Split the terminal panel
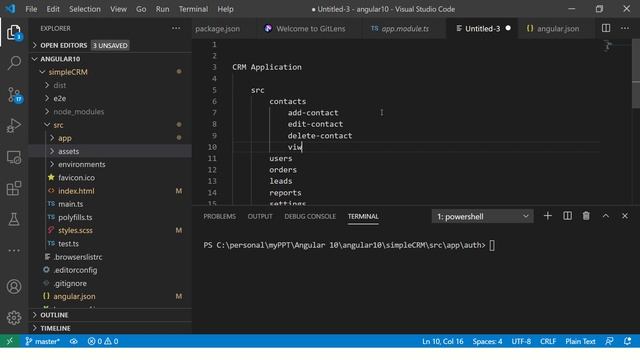The height and width of the screenshot is (360, 640). coord(567,216)
